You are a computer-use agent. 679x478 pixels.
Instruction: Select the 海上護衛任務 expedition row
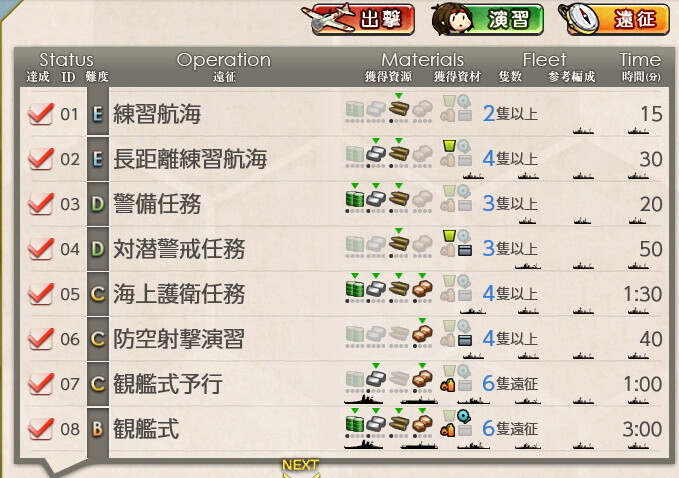pyautogui.click(x=342, y=294)
